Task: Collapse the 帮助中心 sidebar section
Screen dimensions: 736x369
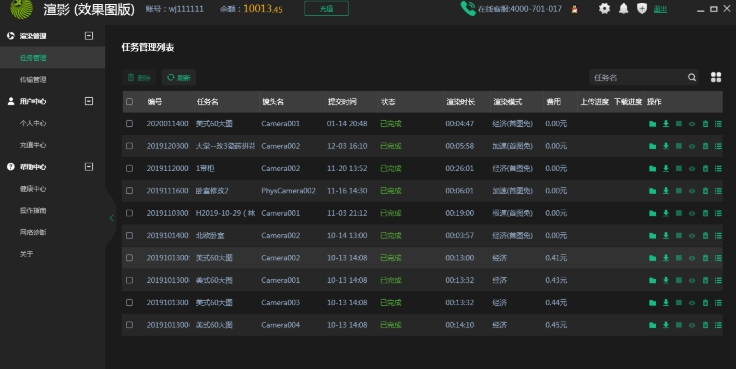Action: (89, 167)
